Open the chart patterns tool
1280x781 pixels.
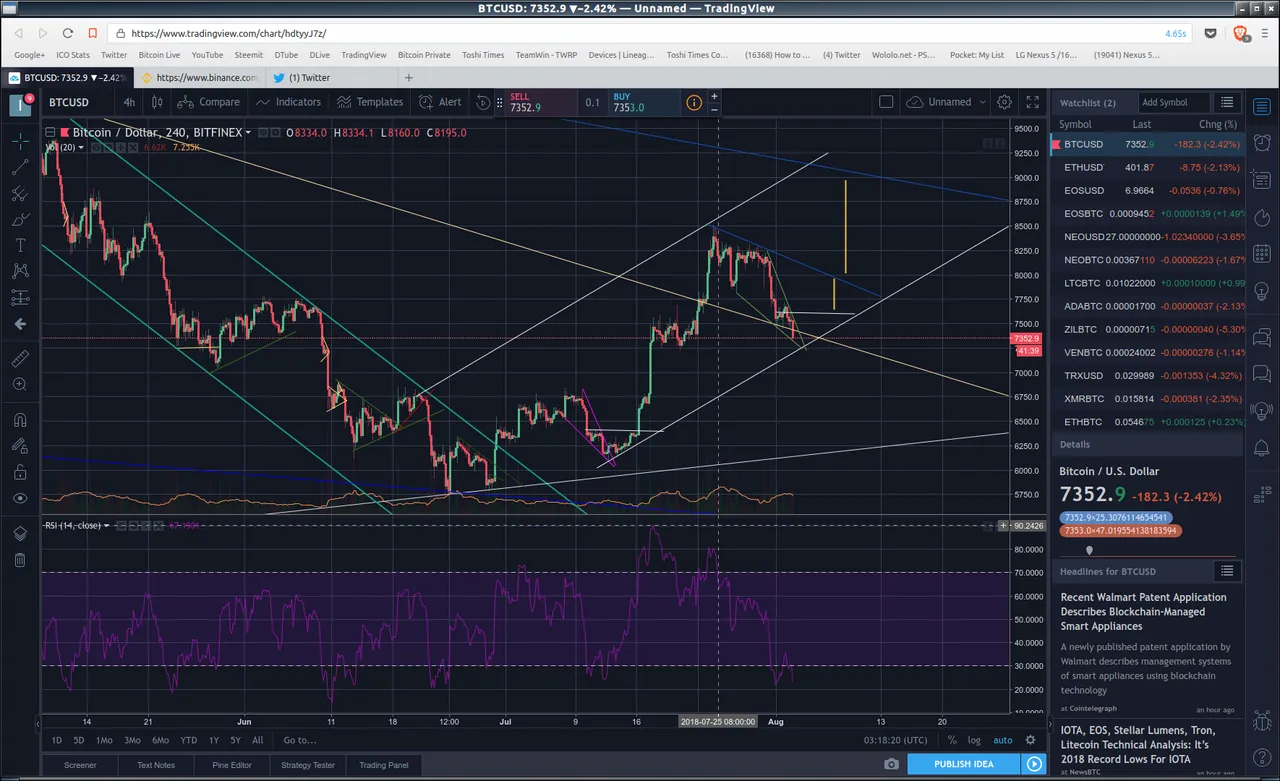[20, 271]
